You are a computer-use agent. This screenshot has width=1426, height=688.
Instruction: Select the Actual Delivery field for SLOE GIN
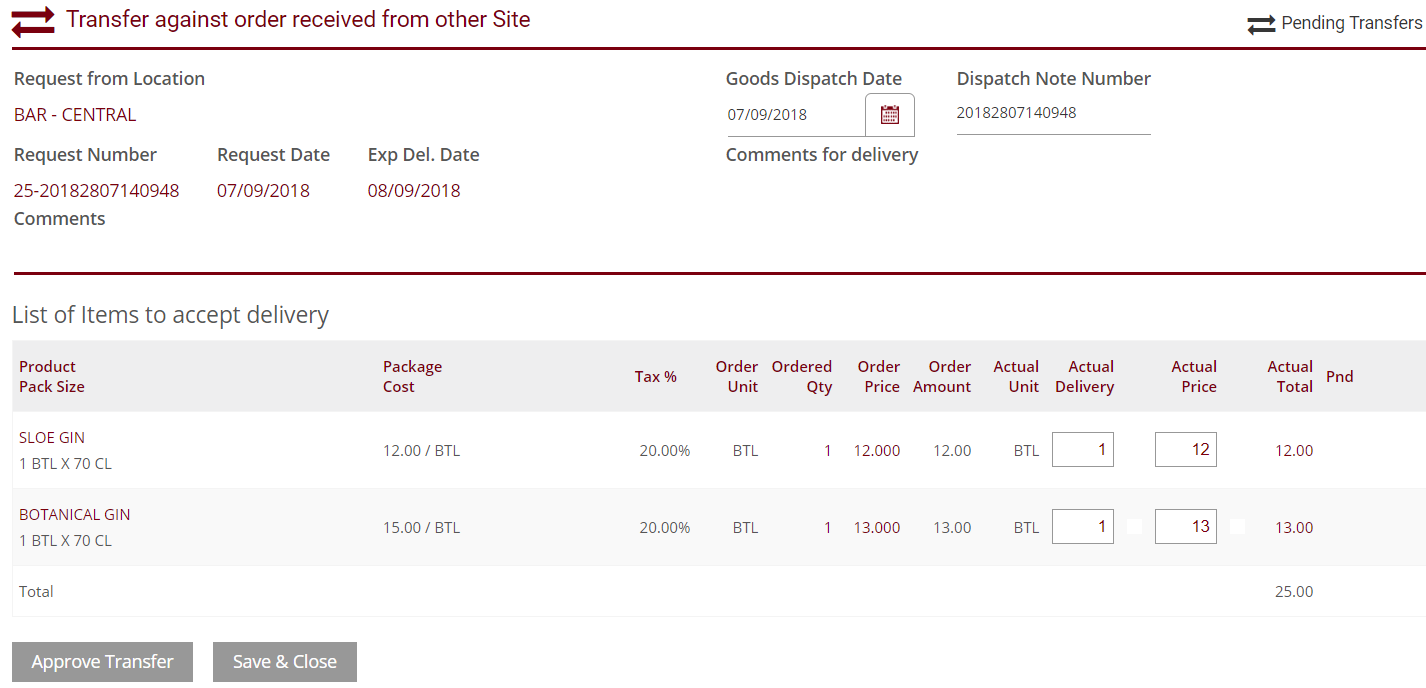click(x=1082, y=449)
